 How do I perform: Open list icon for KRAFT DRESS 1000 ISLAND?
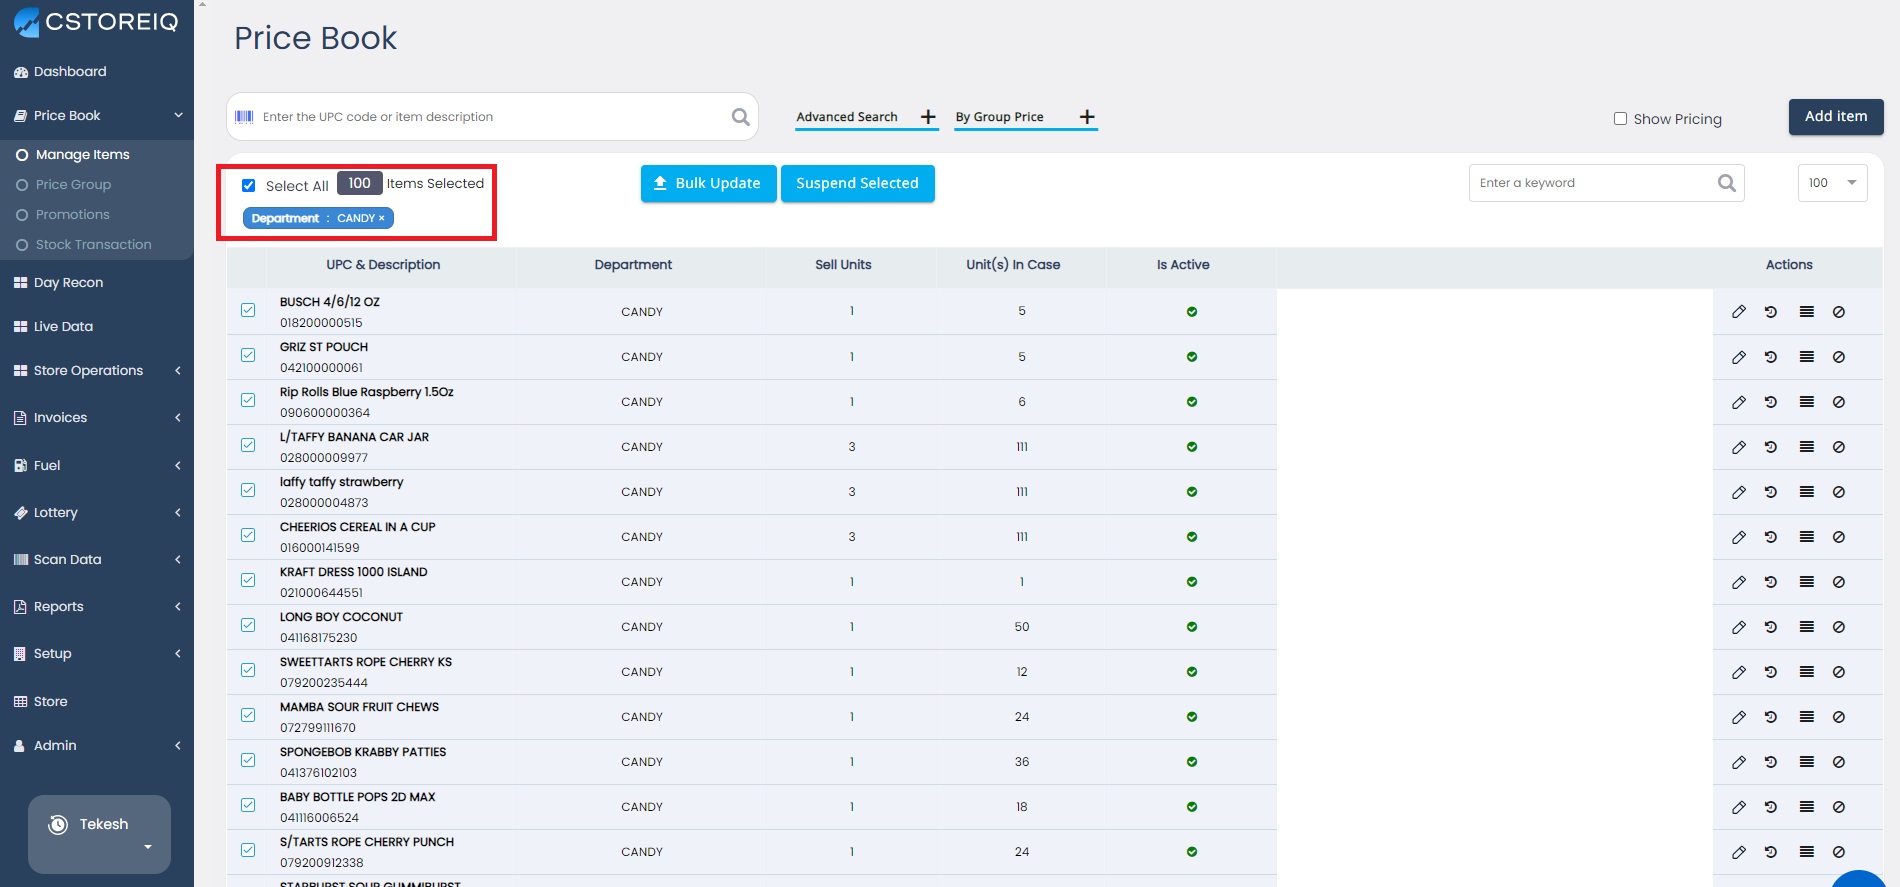pos(1806,582)
